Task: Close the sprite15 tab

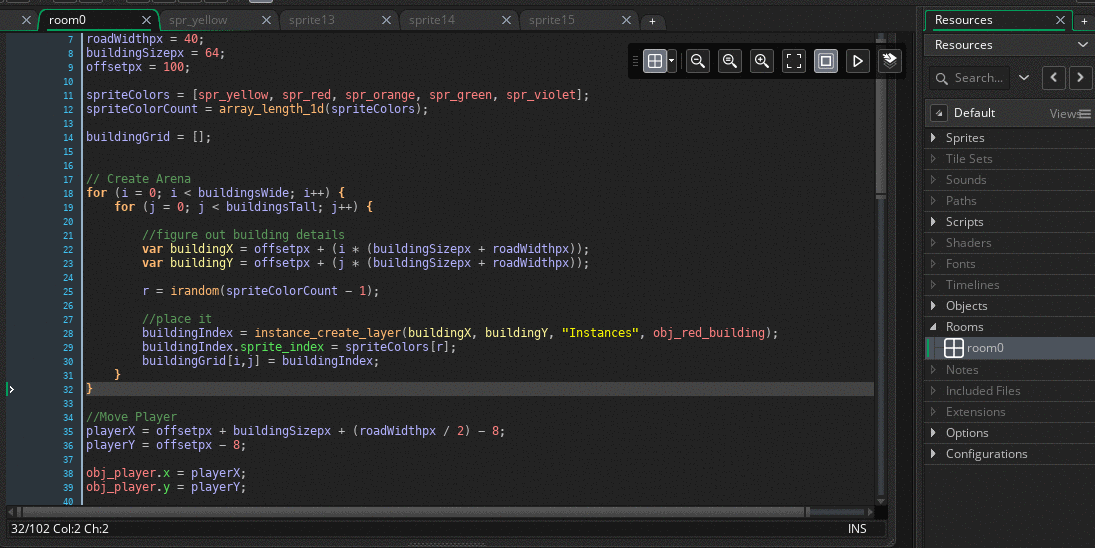Action: [626, 20]
